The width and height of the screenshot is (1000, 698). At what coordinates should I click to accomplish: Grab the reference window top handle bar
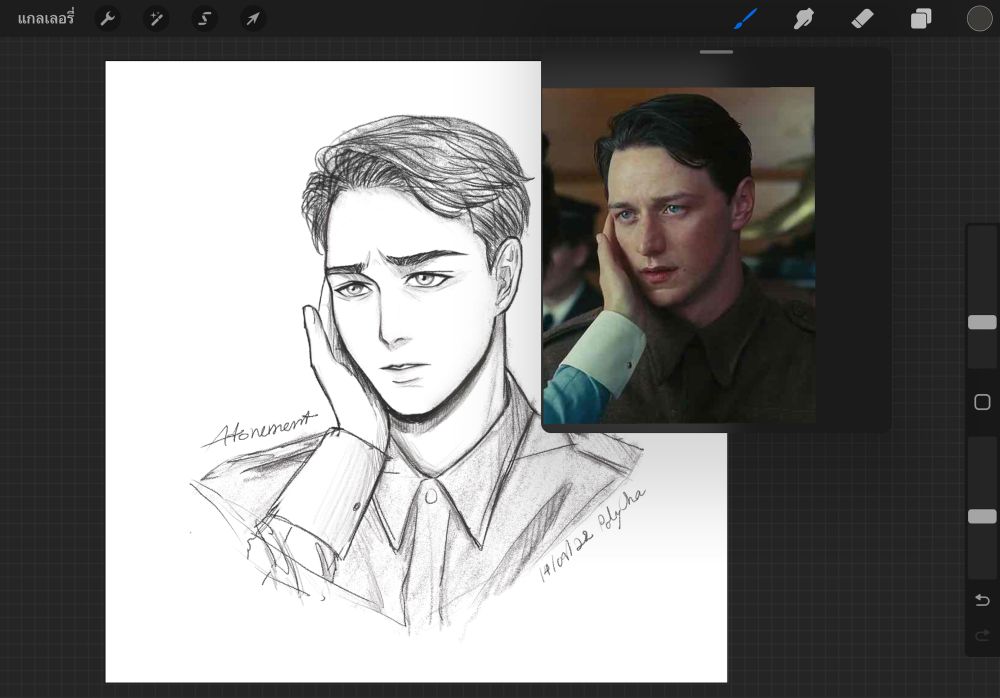pyautogui.click(x=716, y=52)
